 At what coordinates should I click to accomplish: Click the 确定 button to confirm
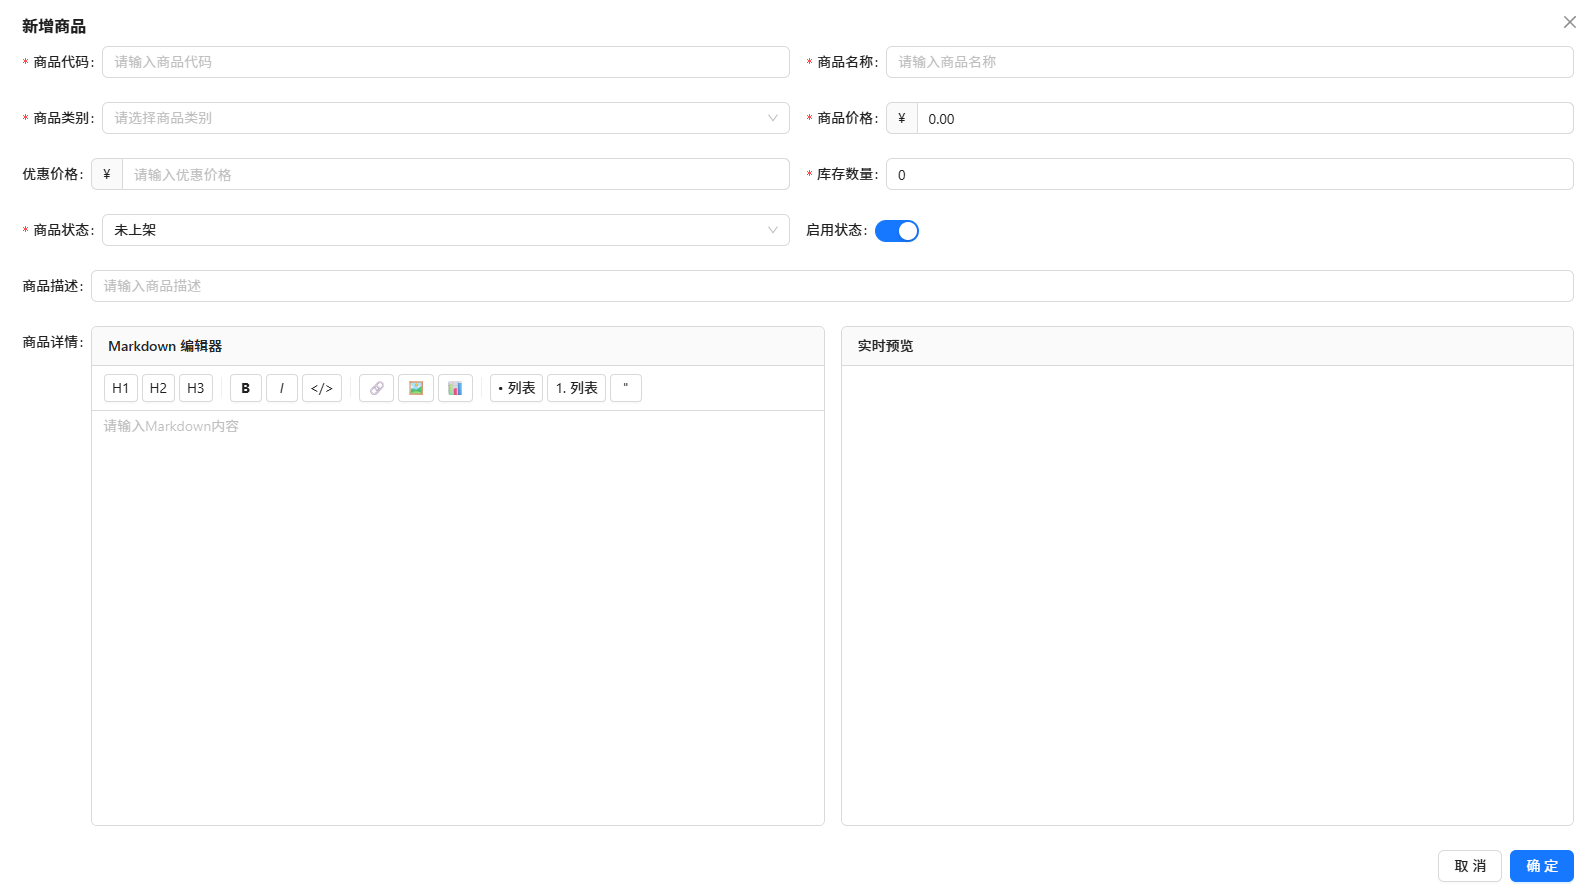[x=1541, y=866]
